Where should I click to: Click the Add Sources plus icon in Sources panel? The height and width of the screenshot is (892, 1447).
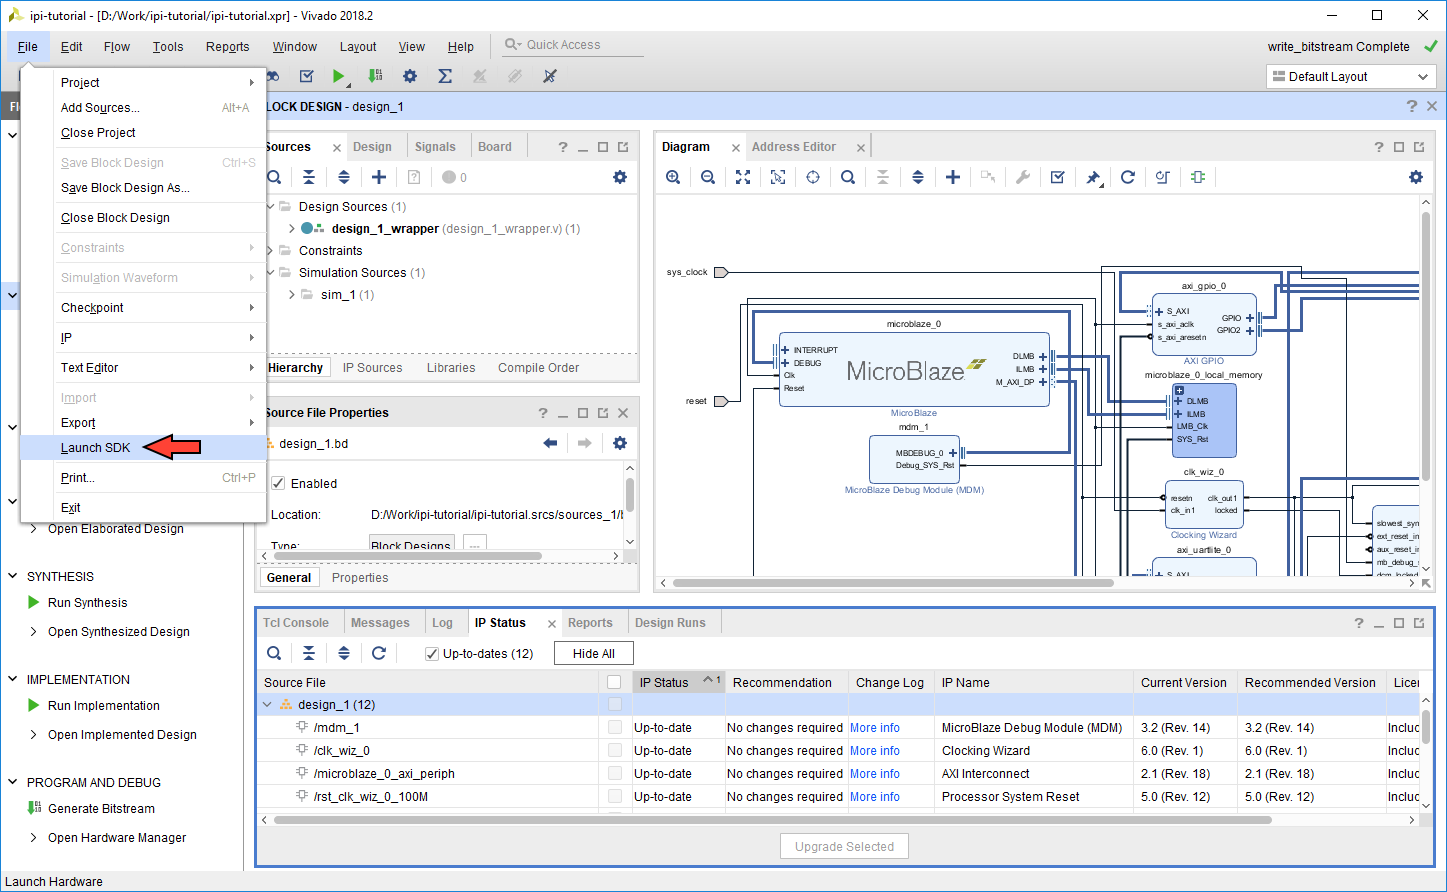tap(379, 177)
